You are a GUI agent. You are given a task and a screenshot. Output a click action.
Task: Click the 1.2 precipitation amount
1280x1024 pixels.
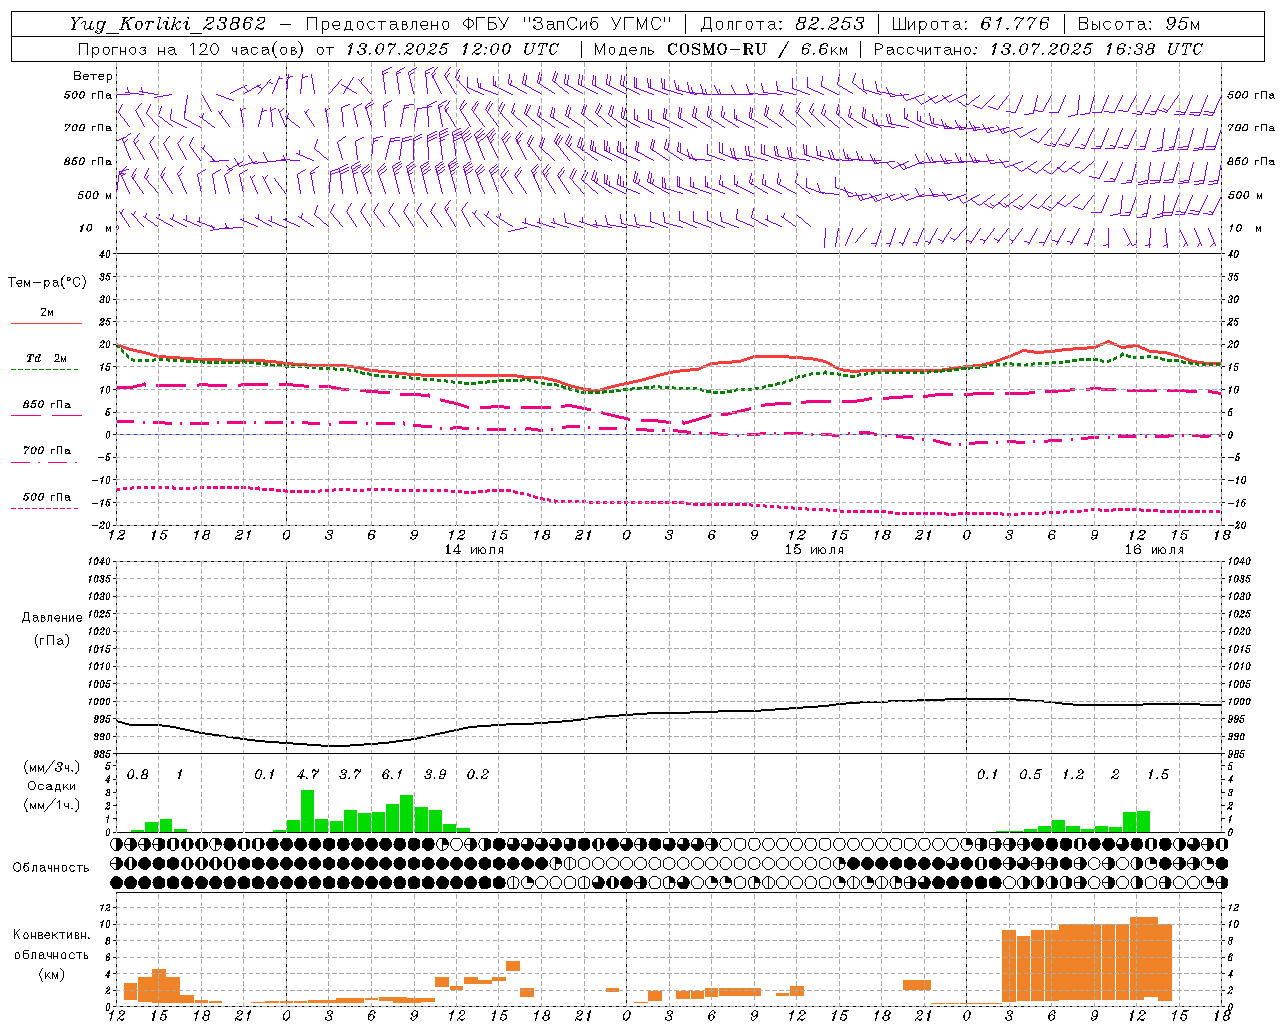(1073, 774)
